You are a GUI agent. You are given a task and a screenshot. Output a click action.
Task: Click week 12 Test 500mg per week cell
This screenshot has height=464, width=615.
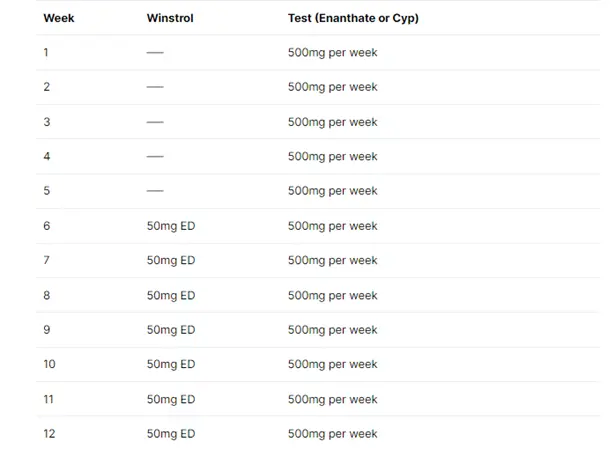coord(332,434)
